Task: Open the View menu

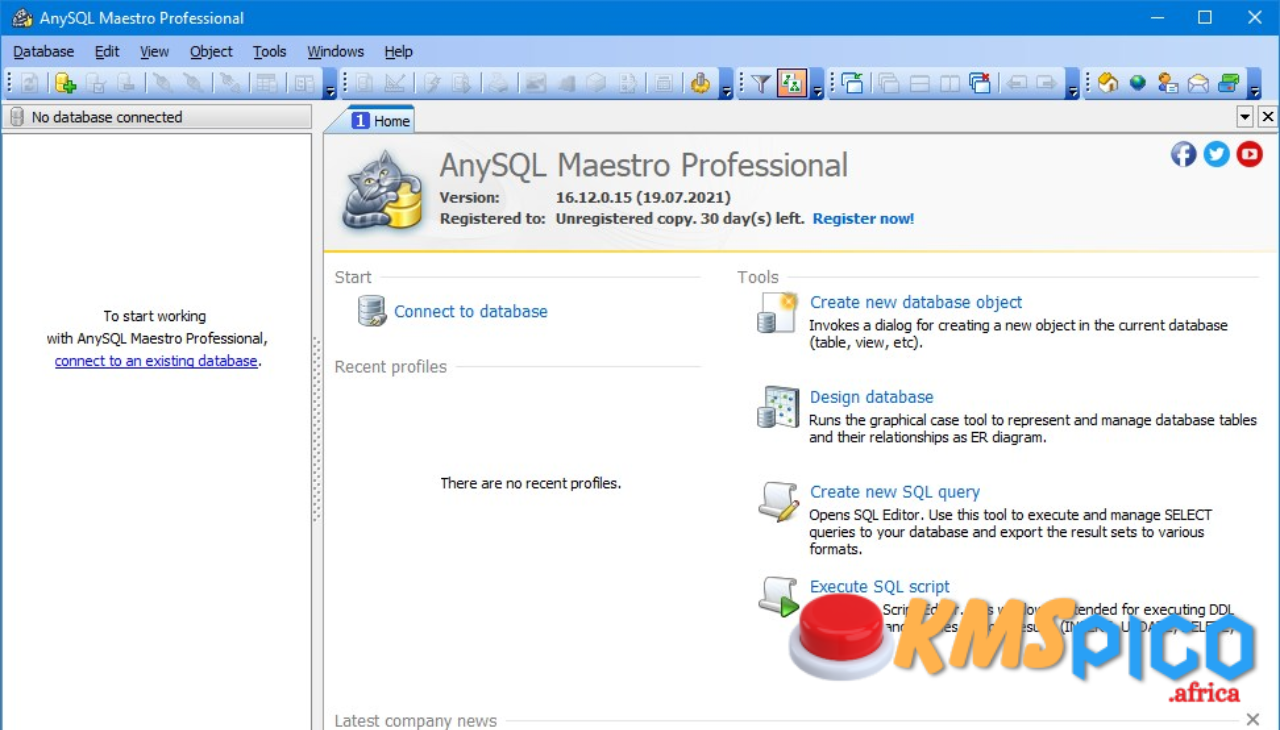Action: tap(154, 52)
